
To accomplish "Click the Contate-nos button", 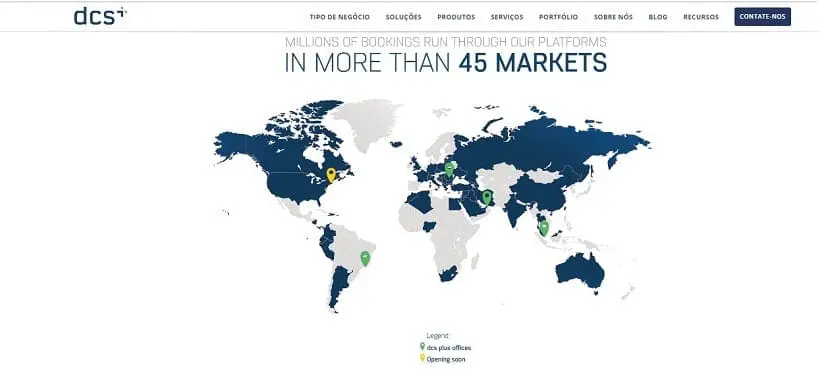I will 762,17.
